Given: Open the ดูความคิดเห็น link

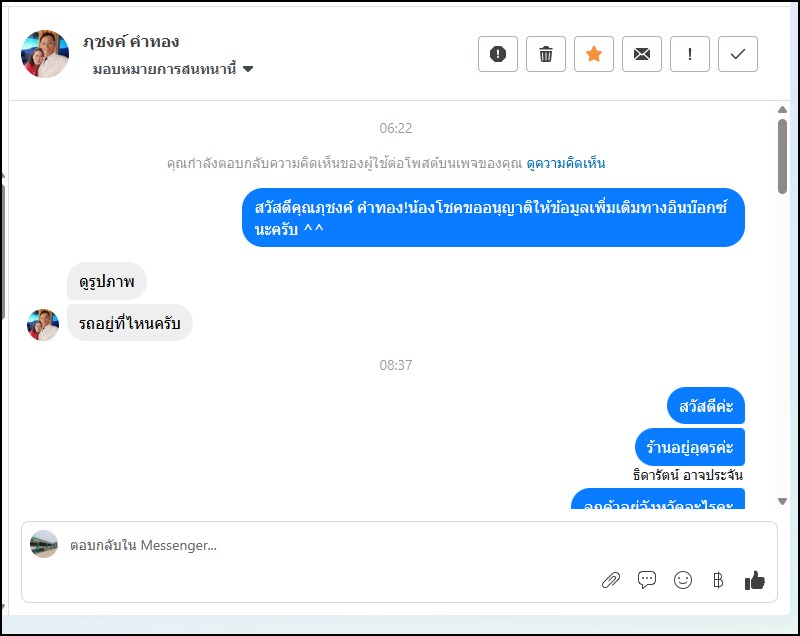Looking at the screenshot, I should point(565,164).
